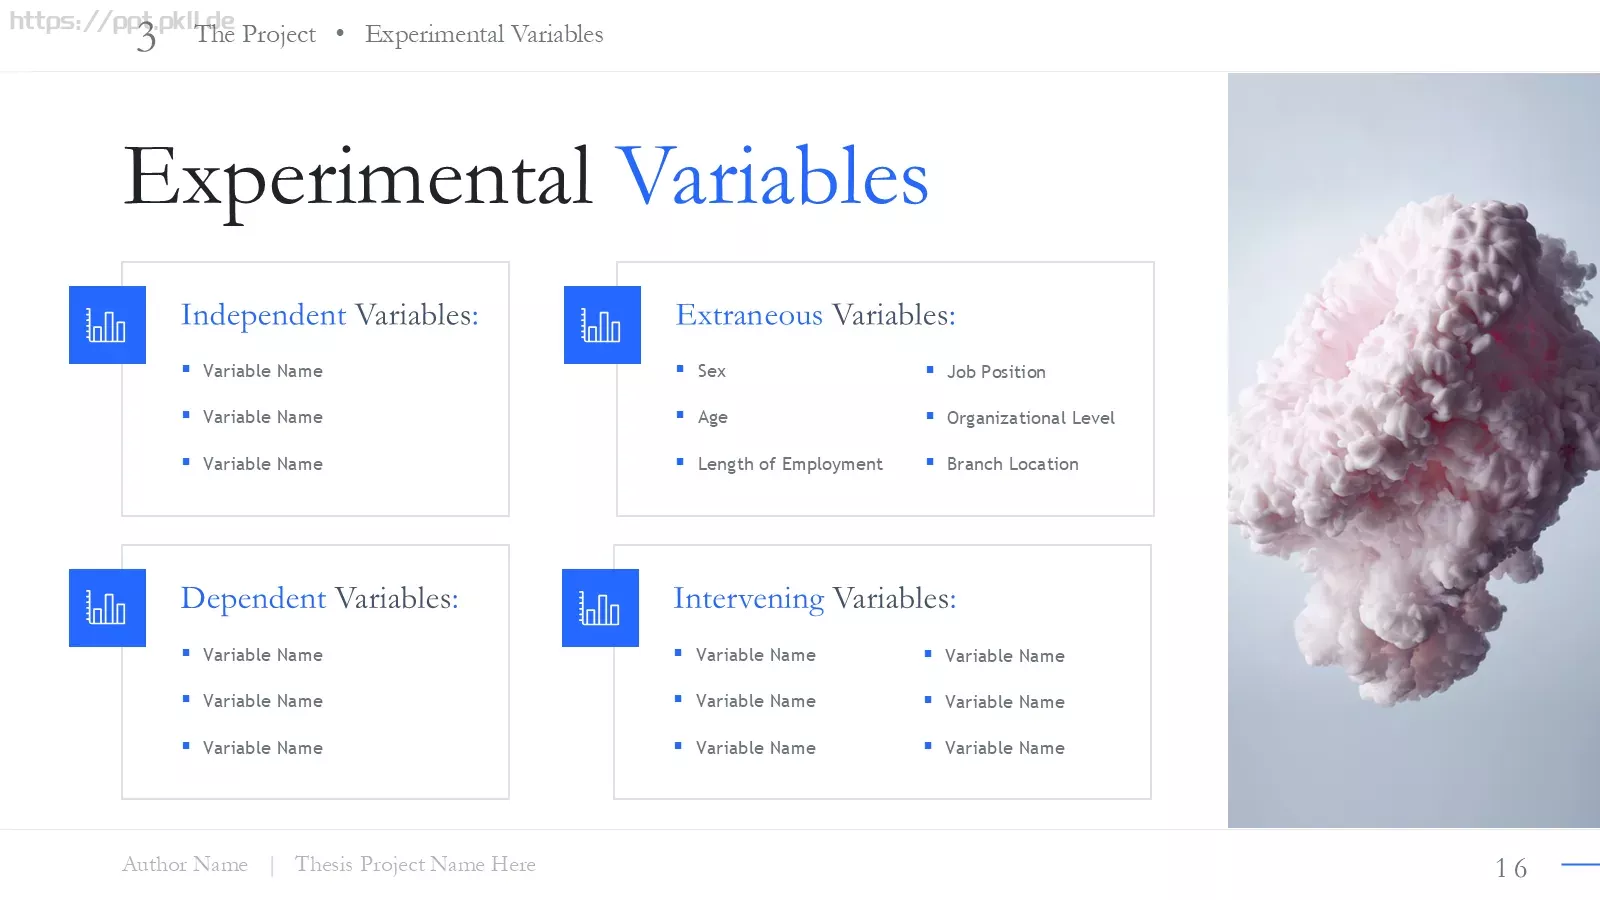Click the Extraneous Variables bar chart icon

point(602,325)
